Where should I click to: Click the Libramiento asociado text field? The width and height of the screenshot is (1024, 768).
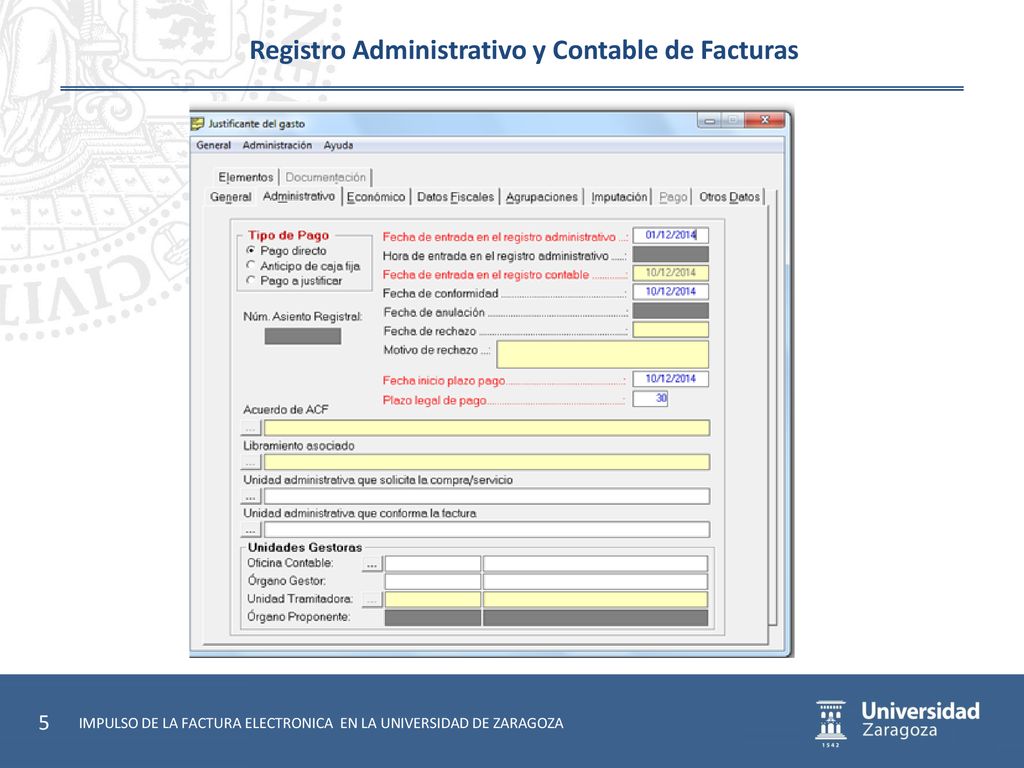pyautogui.click(x=487, y=462)
